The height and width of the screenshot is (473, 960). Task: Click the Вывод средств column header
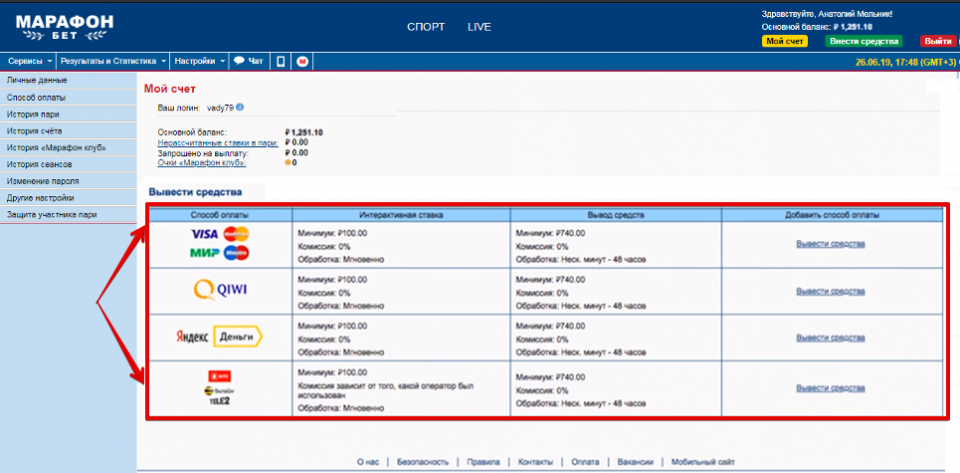pyautogui.click(x=616, y=215)
